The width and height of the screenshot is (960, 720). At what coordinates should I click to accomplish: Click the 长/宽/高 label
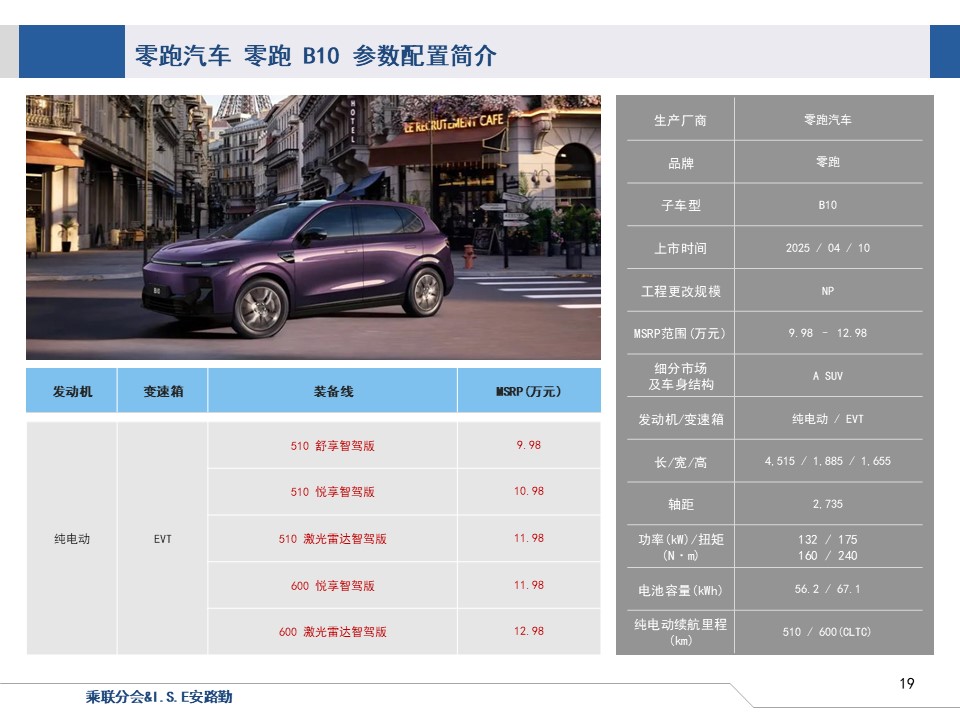(680, 462)
